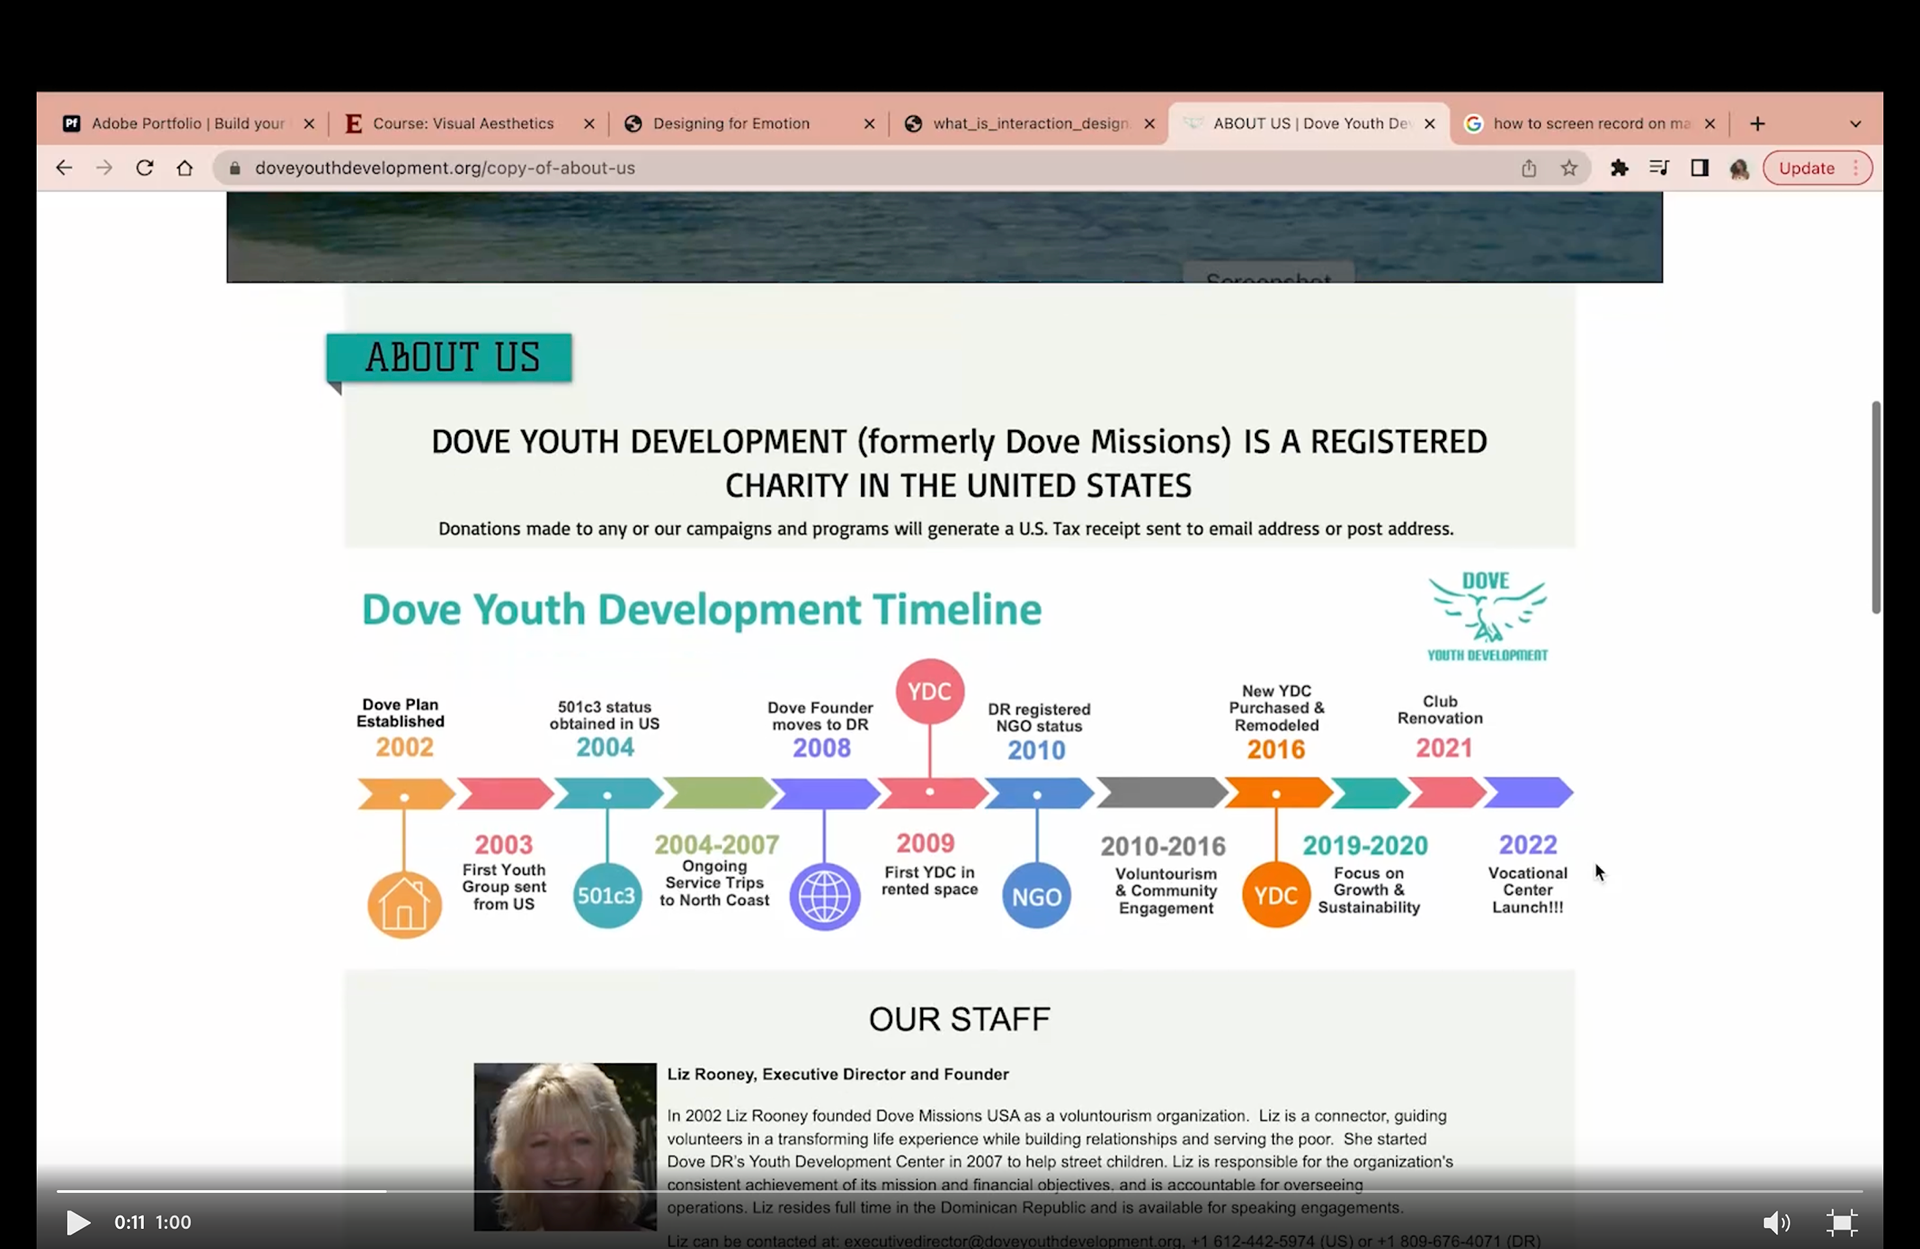Screen dimensions: 1920x1249
Task: Open media controls icon in toolbar
Action: (1659, 168)
